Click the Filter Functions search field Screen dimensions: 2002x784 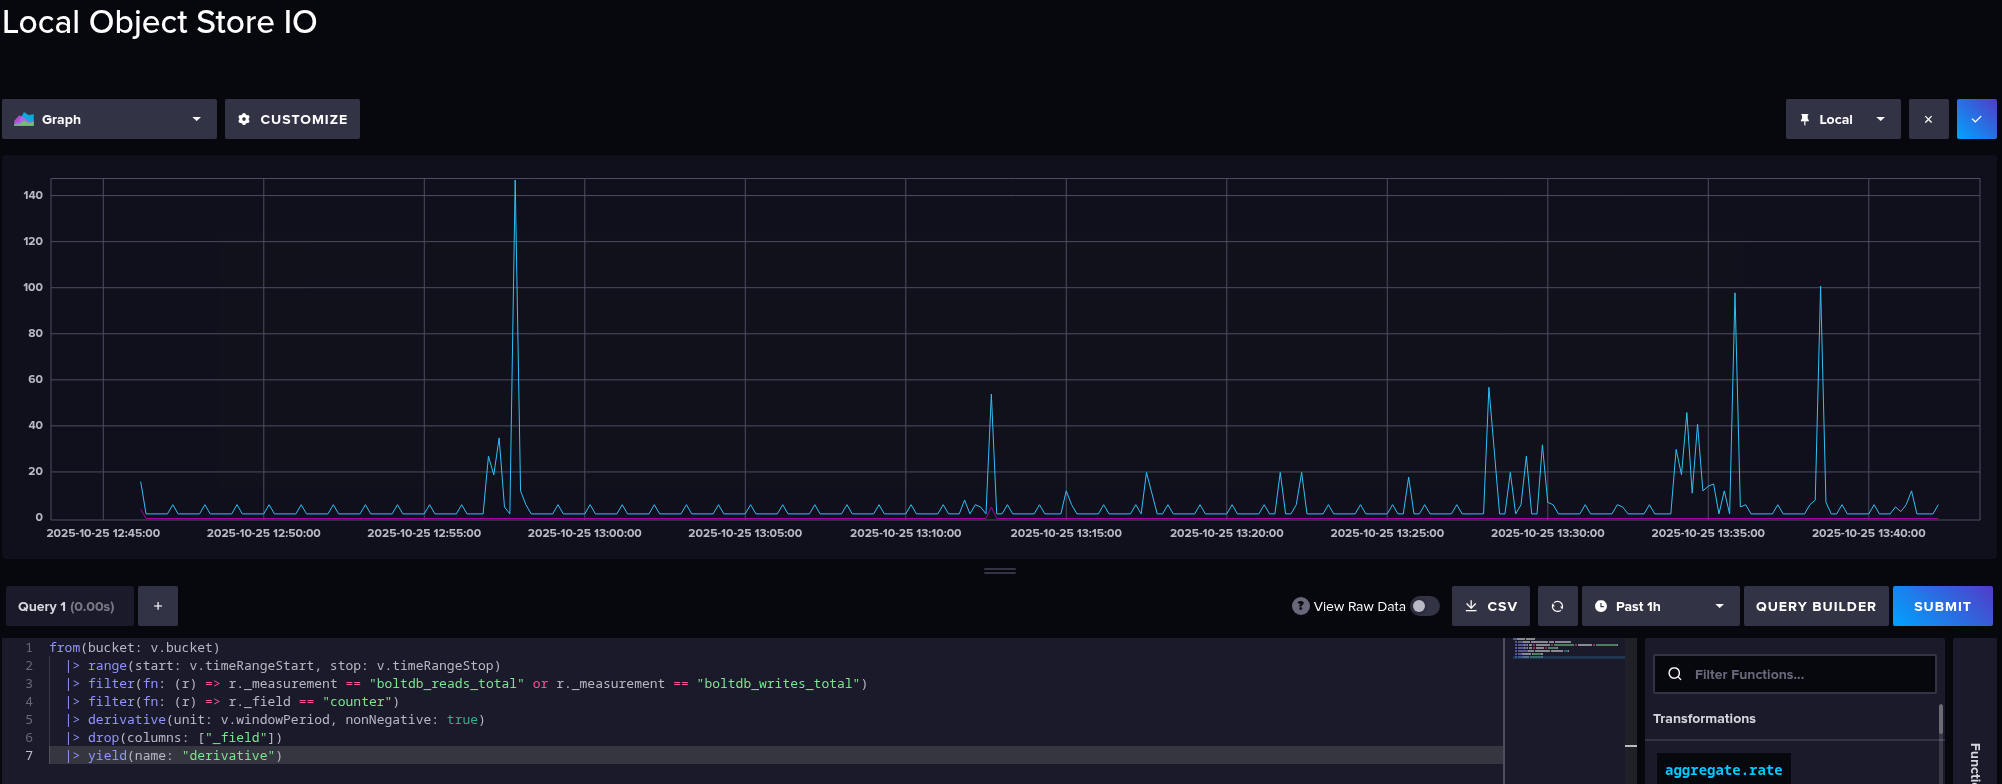(1805, 674)
